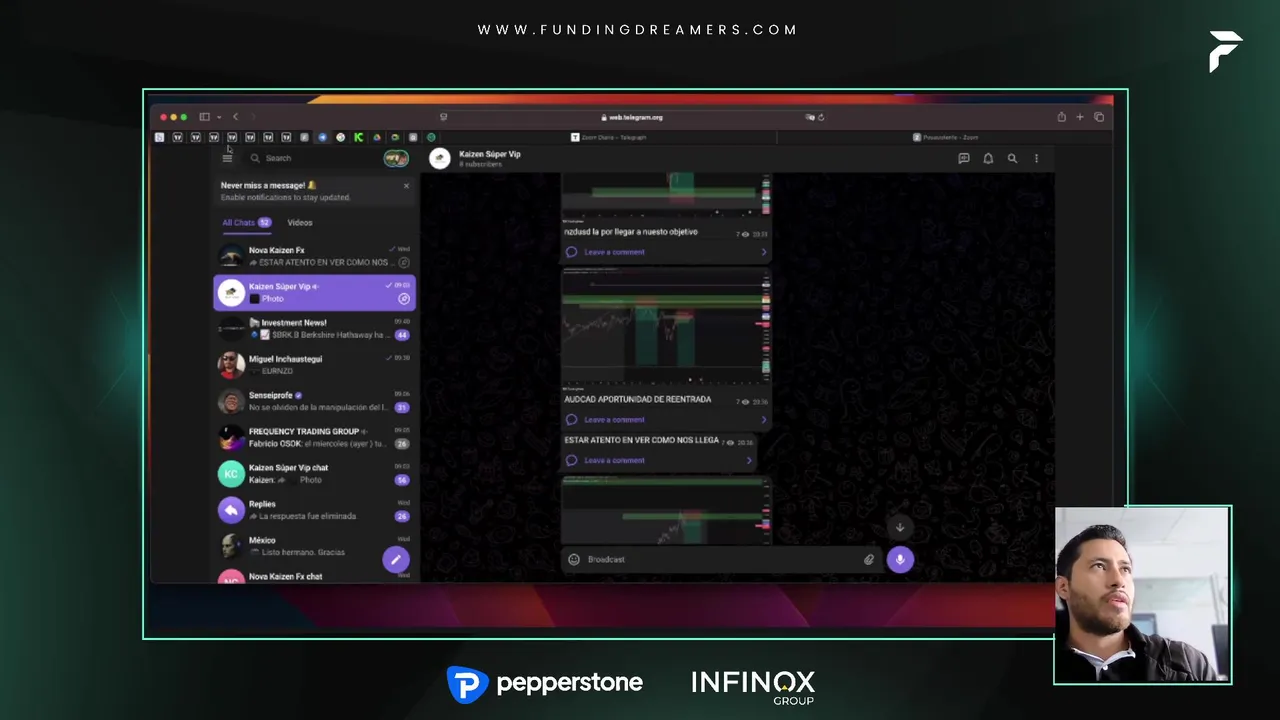This screenshot has height=720, width=1280.
Task: Open the chart image at the bottom of the channel
Action: pos(666,510)
